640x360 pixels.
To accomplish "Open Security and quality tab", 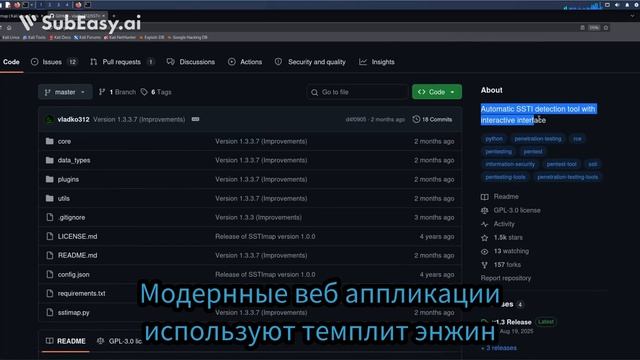I will [x=310, y=62].
